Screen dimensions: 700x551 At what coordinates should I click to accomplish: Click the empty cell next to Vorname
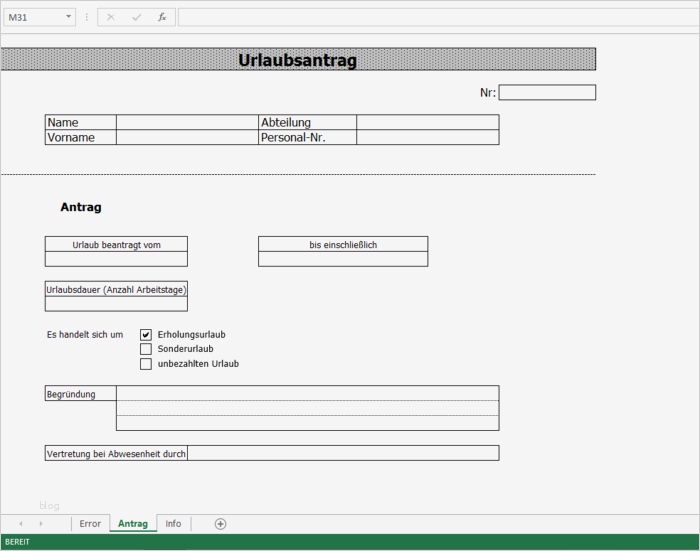point(188,137)
